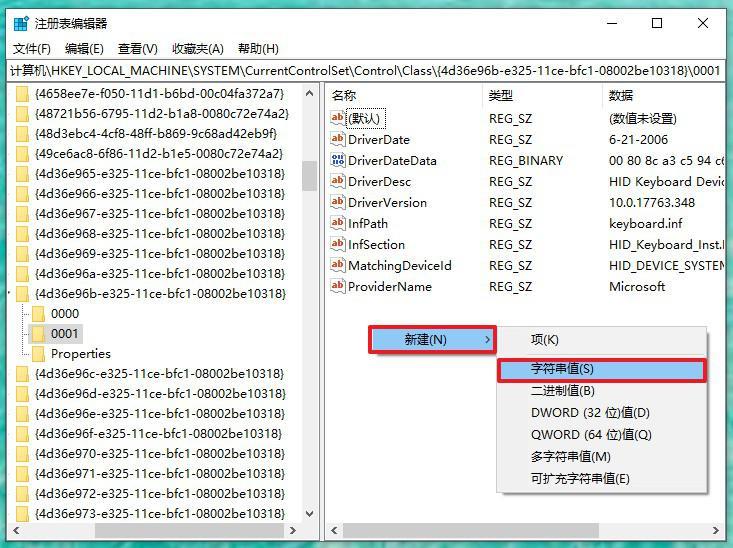Open the 新建(N) submenu arrow
Viewport: 733px width, 548px height.
487,340
